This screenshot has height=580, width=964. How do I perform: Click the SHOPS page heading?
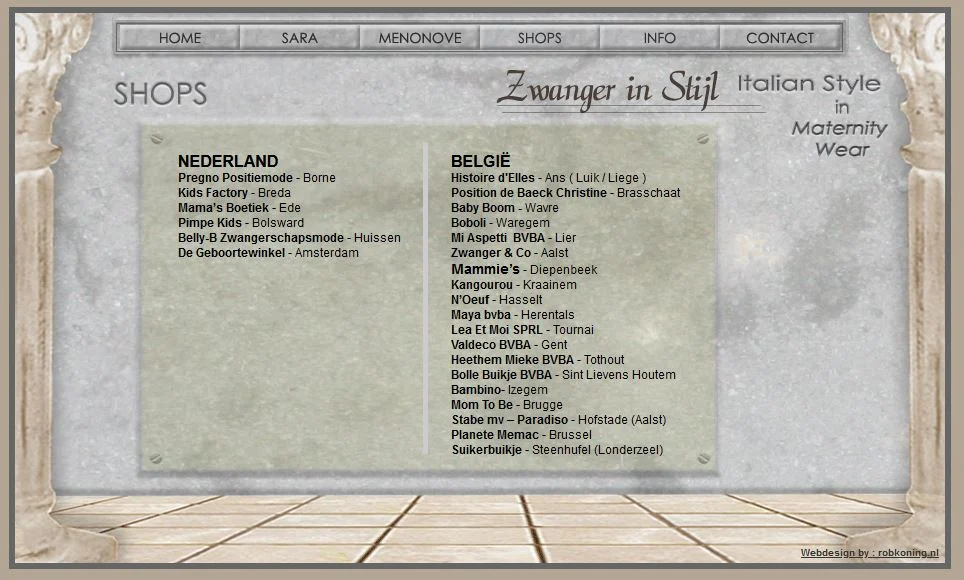point(160,94)
